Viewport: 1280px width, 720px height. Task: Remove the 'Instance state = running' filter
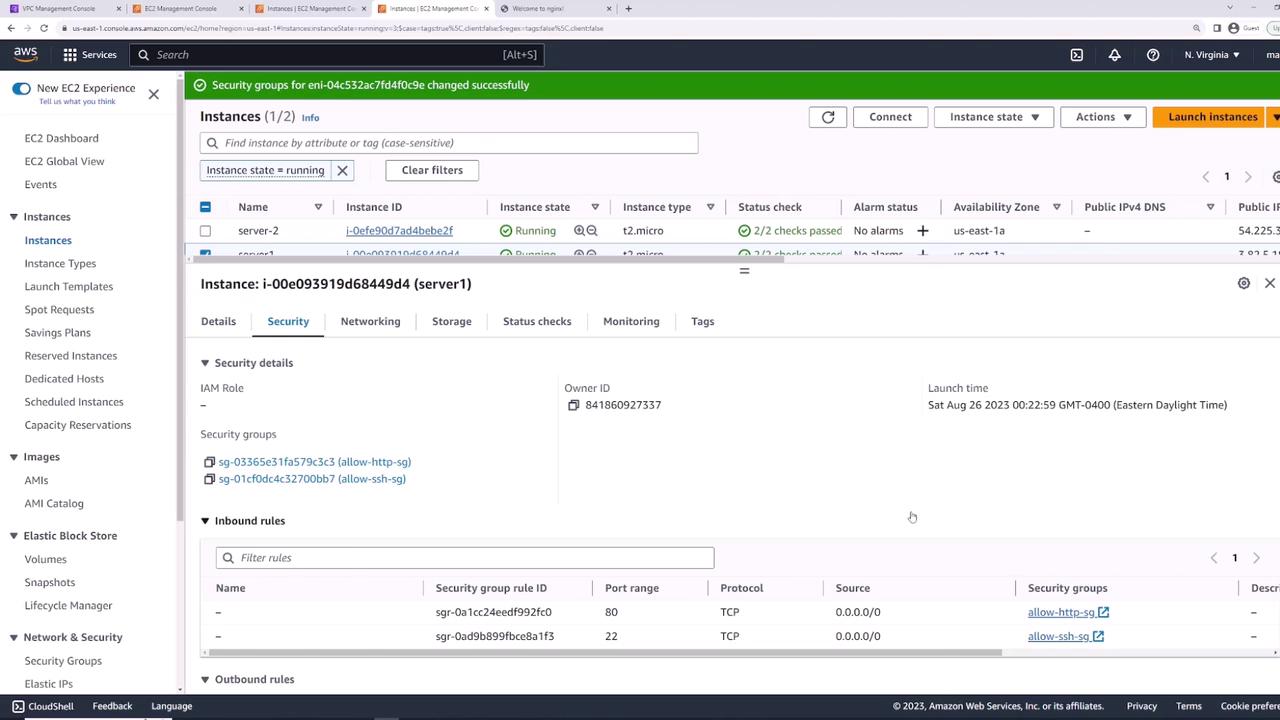(342, 170)
